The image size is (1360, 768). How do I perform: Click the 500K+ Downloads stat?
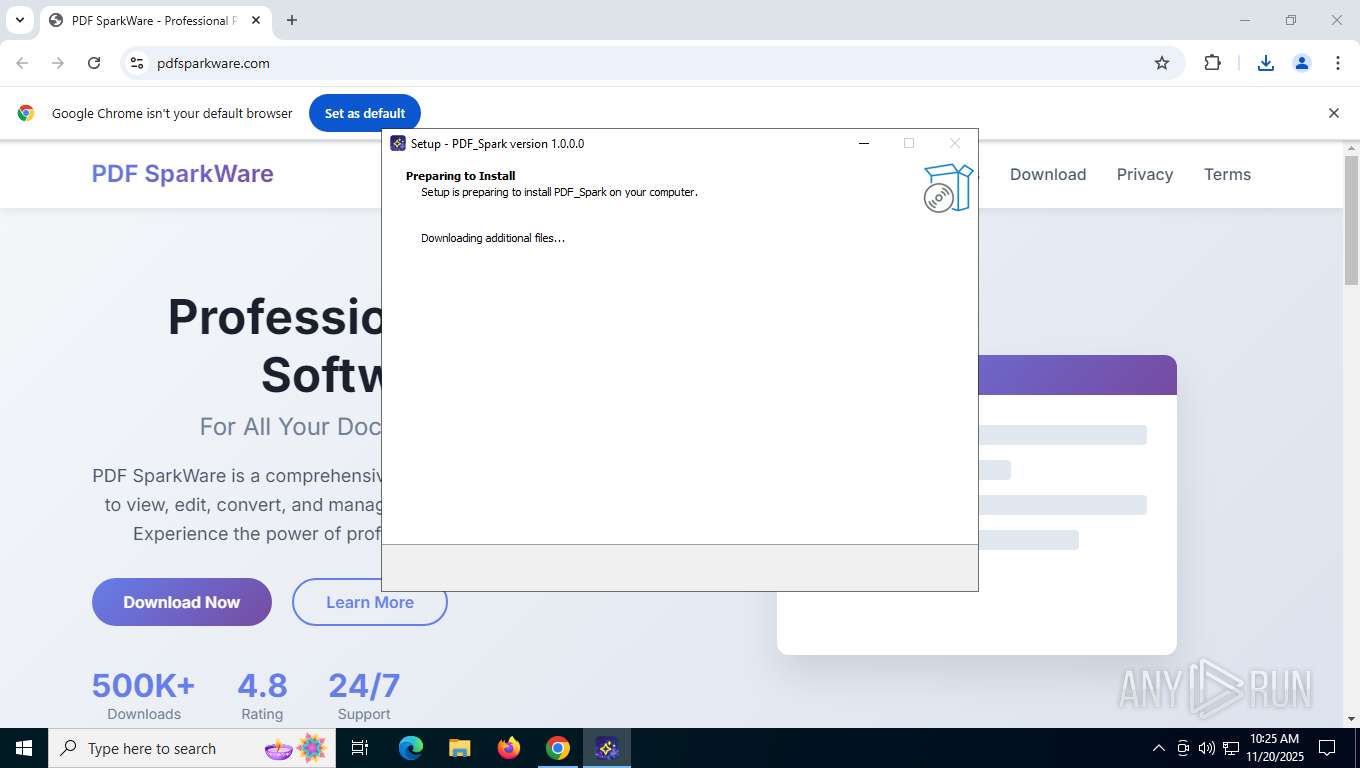tap(144, 696)
